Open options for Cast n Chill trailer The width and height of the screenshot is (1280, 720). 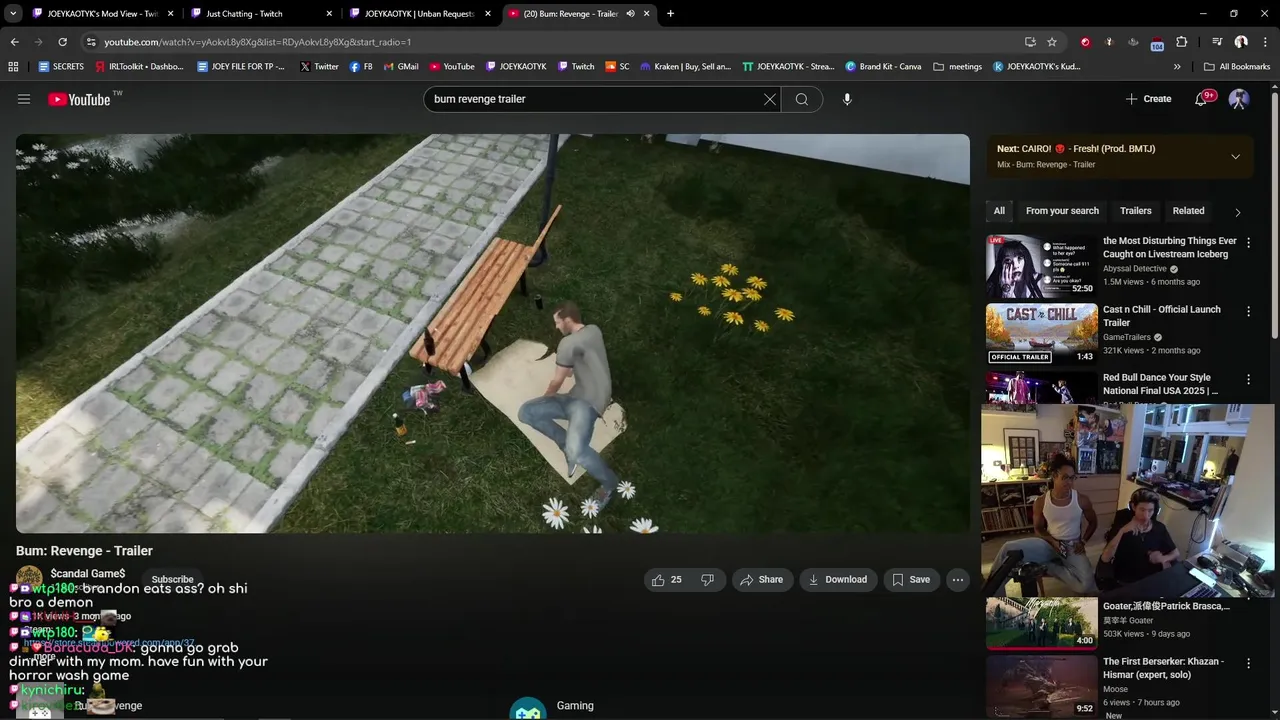pyautogui.click(x=1248, y=312)
